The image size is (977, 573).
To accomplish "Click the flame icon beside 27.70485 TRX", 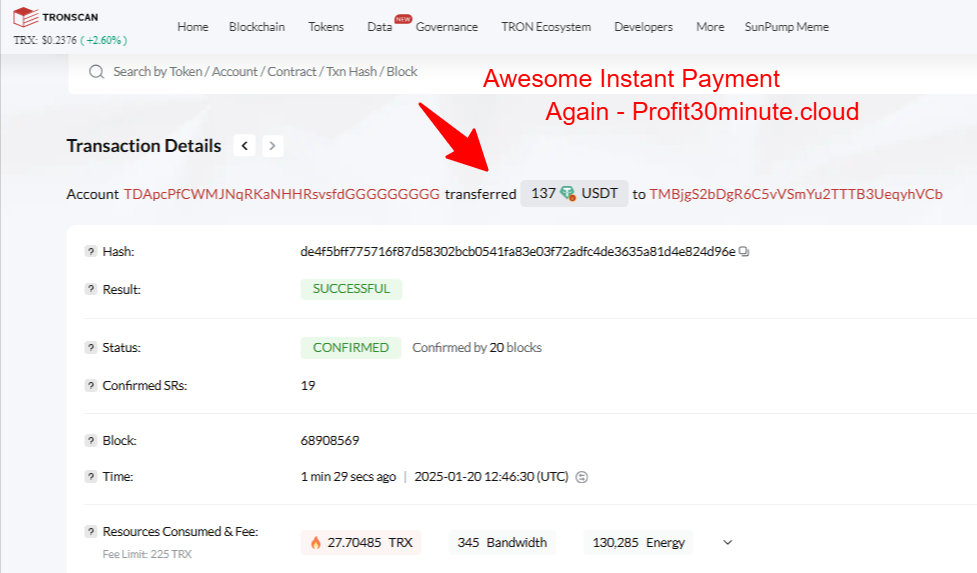I will [315, 542].
